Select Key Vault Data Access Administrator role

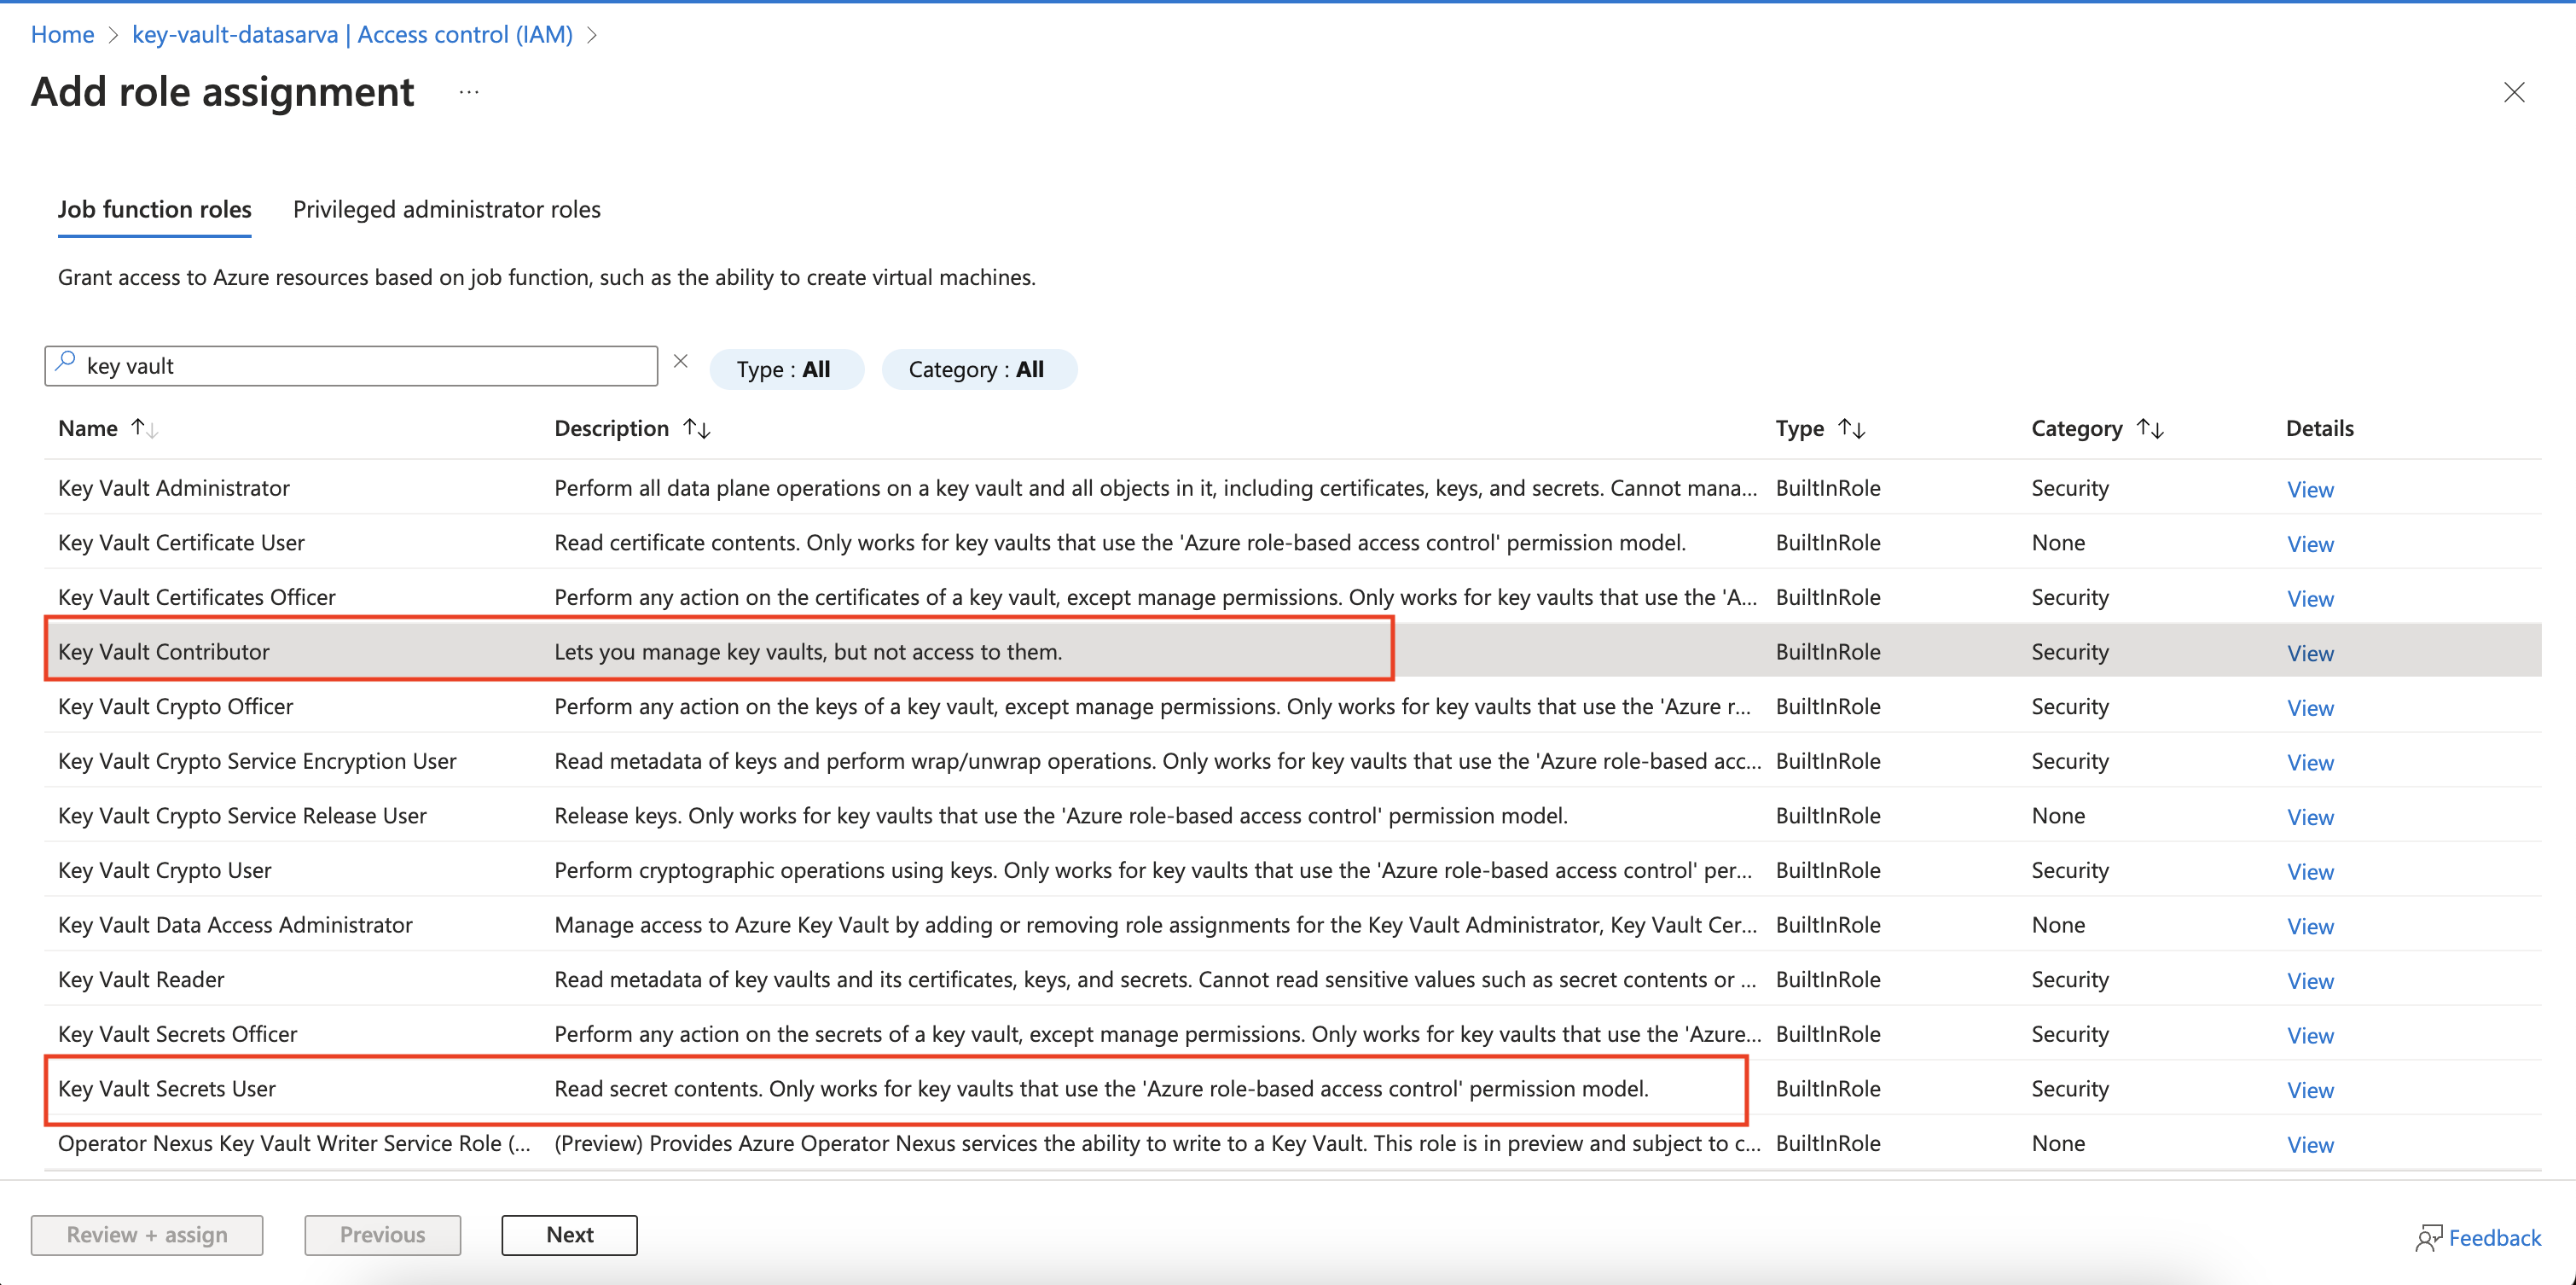[x=1292, y=924]
